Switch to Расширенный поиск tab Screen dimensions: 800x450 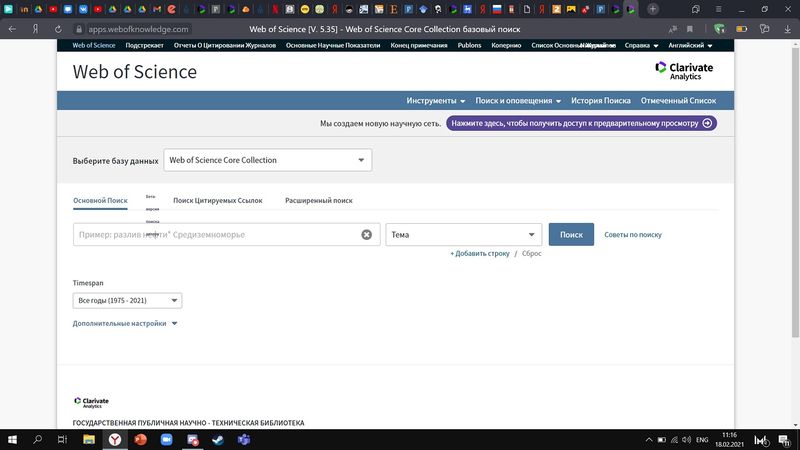click(x=318, y=201)
